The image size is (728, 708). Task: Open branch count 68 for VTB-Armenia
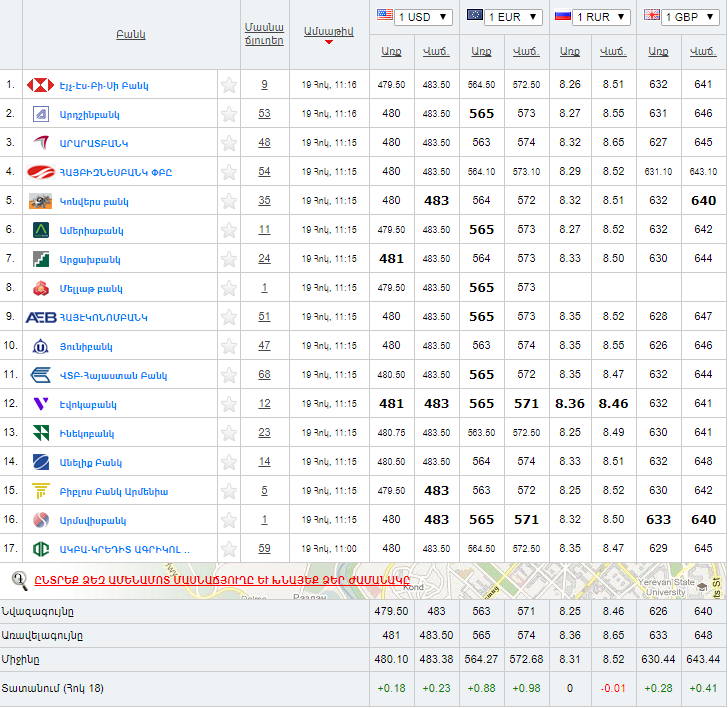coord(264,375)
